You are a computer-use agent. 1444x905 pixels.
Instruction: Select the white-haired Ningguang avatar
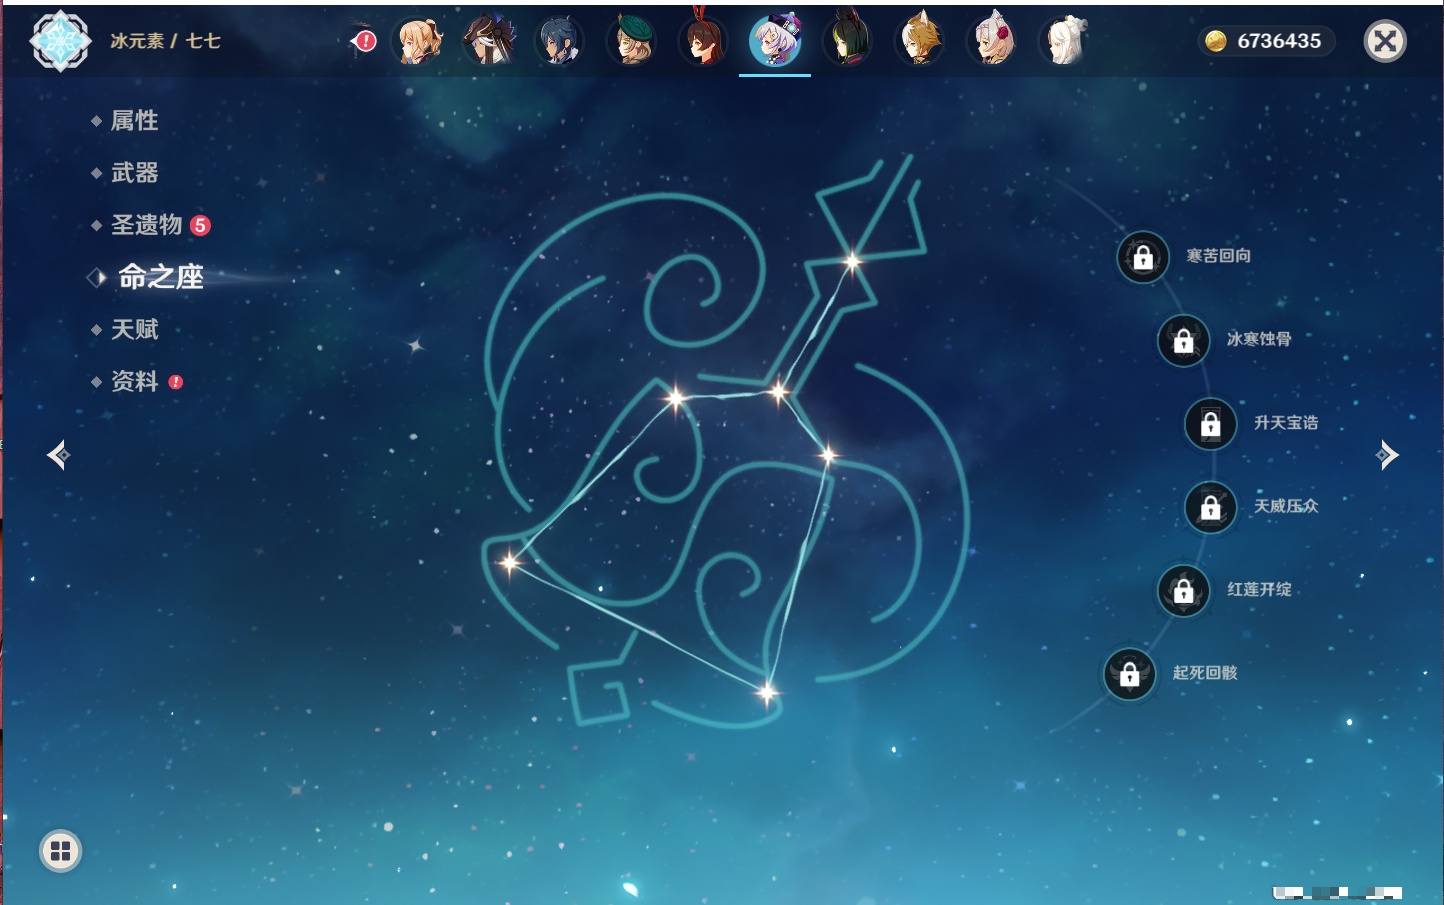(1065, 41)
